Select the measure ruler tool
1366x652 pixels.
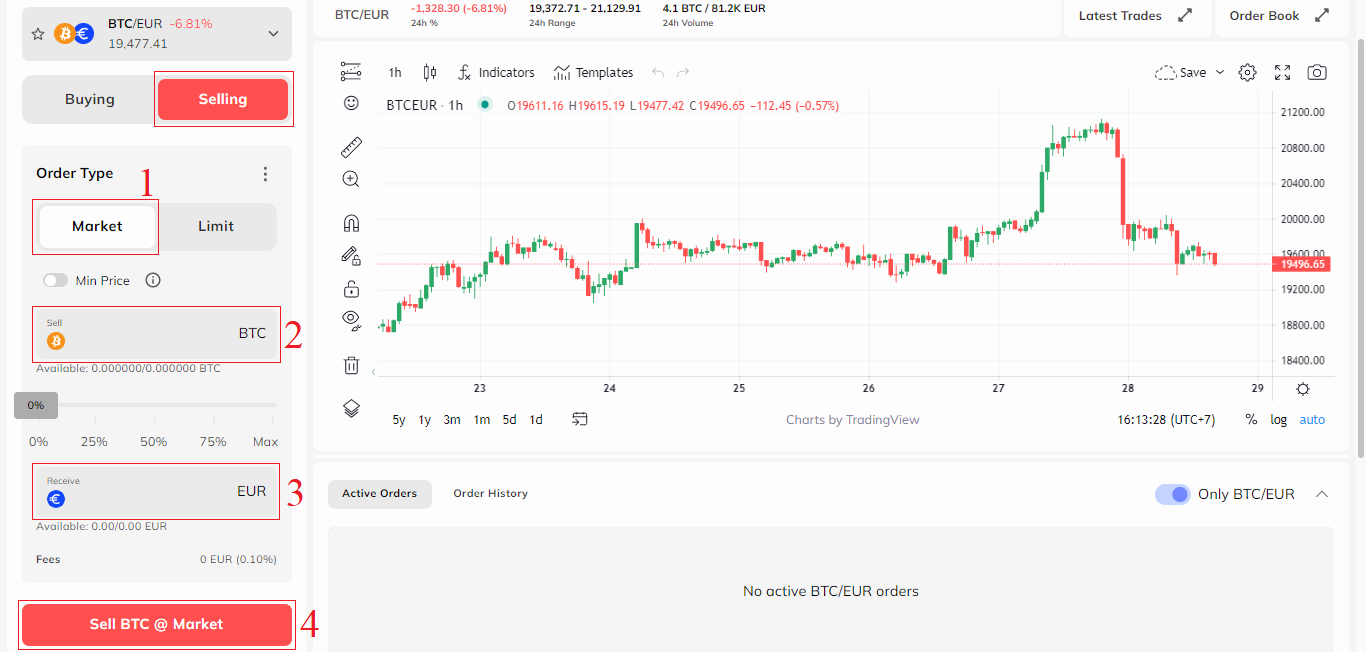[x=350, y=147]
